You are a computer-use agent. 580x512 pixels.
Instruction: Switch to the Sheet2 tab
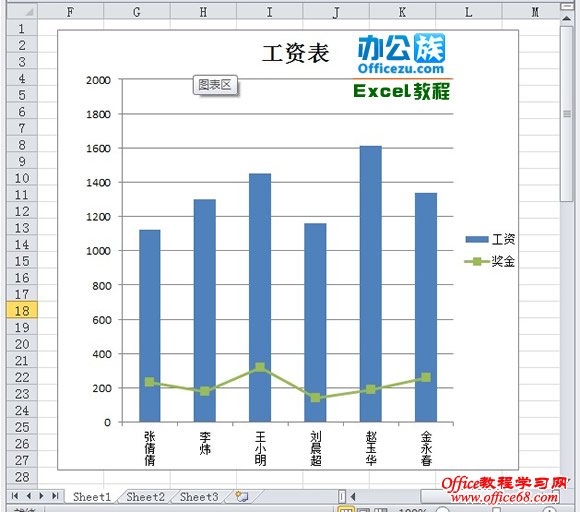(145, 496)
